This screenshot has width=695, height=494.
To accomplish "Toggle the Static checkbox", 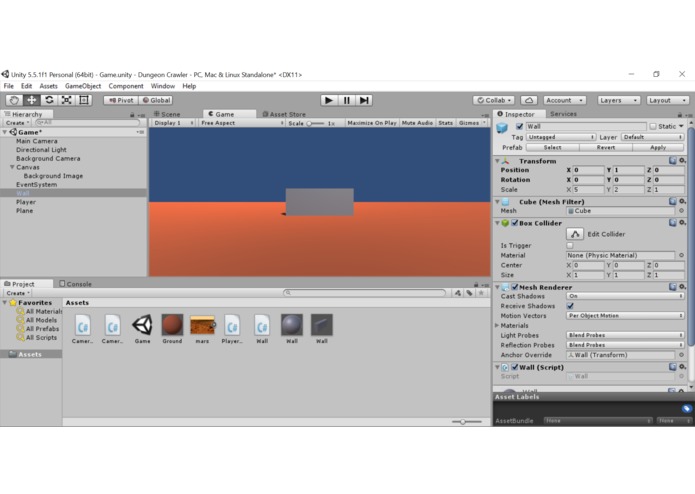I will 653,126.
